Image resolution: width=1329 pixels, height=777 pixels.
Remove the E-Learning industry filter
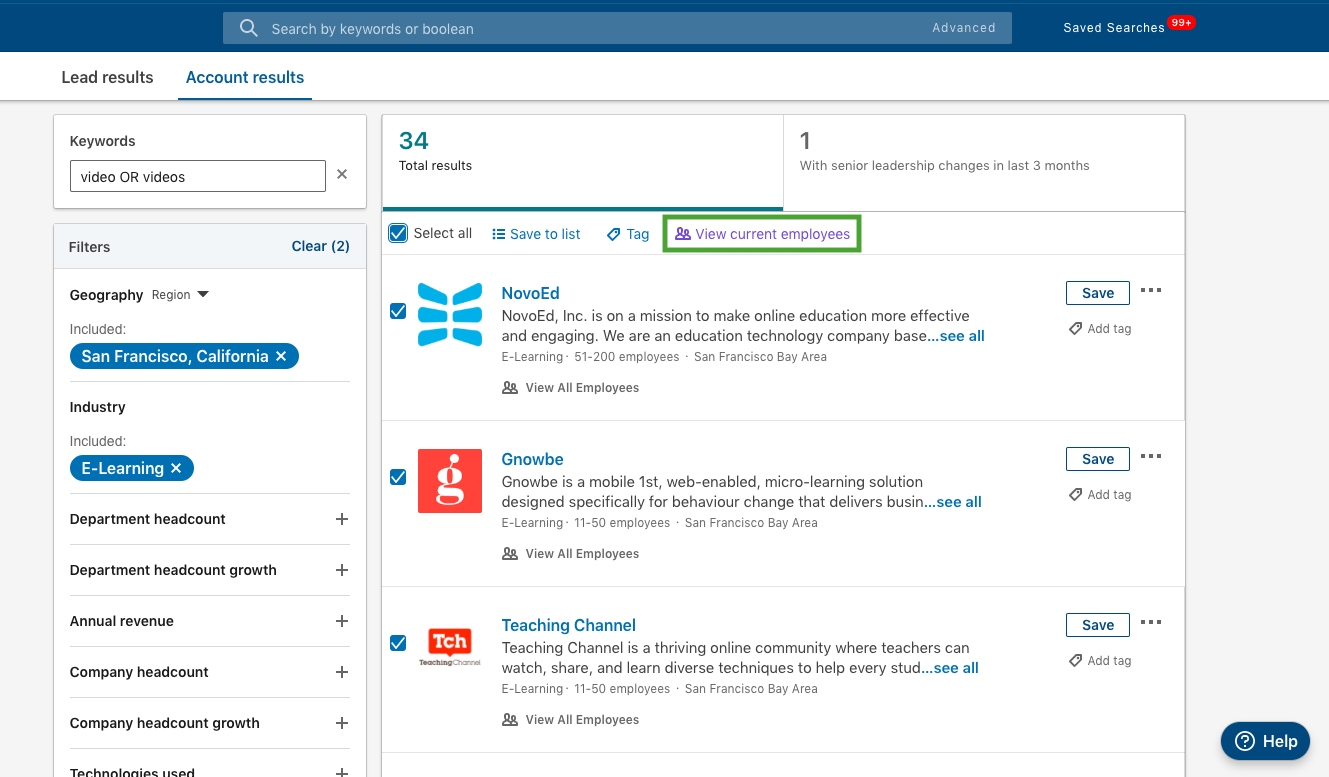pyautogui.click(x=176, y=468)
